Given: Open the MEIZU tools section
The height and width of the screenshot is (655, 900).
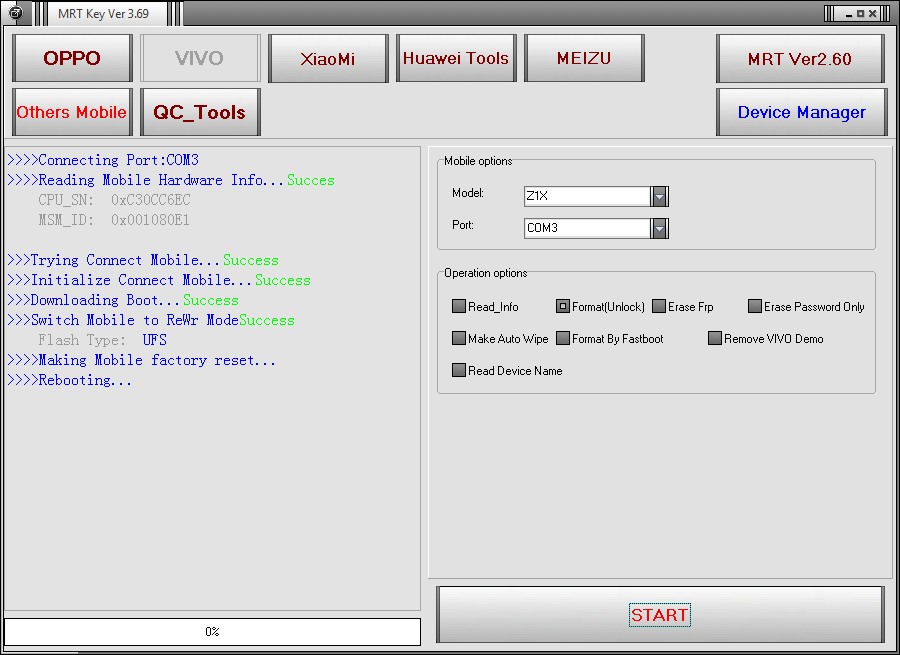Looking at the screenshot, I should (584, 58).
